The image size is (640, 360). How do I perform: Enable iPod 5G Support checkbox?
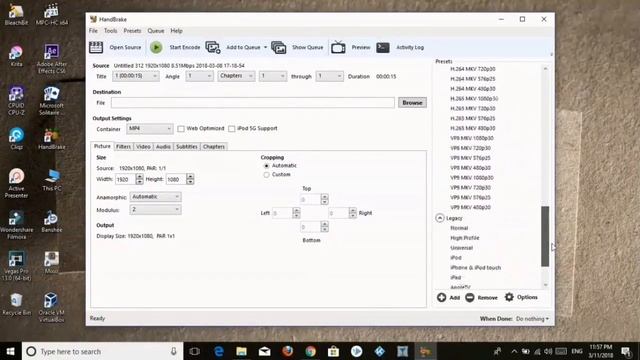tap(232, 129)
